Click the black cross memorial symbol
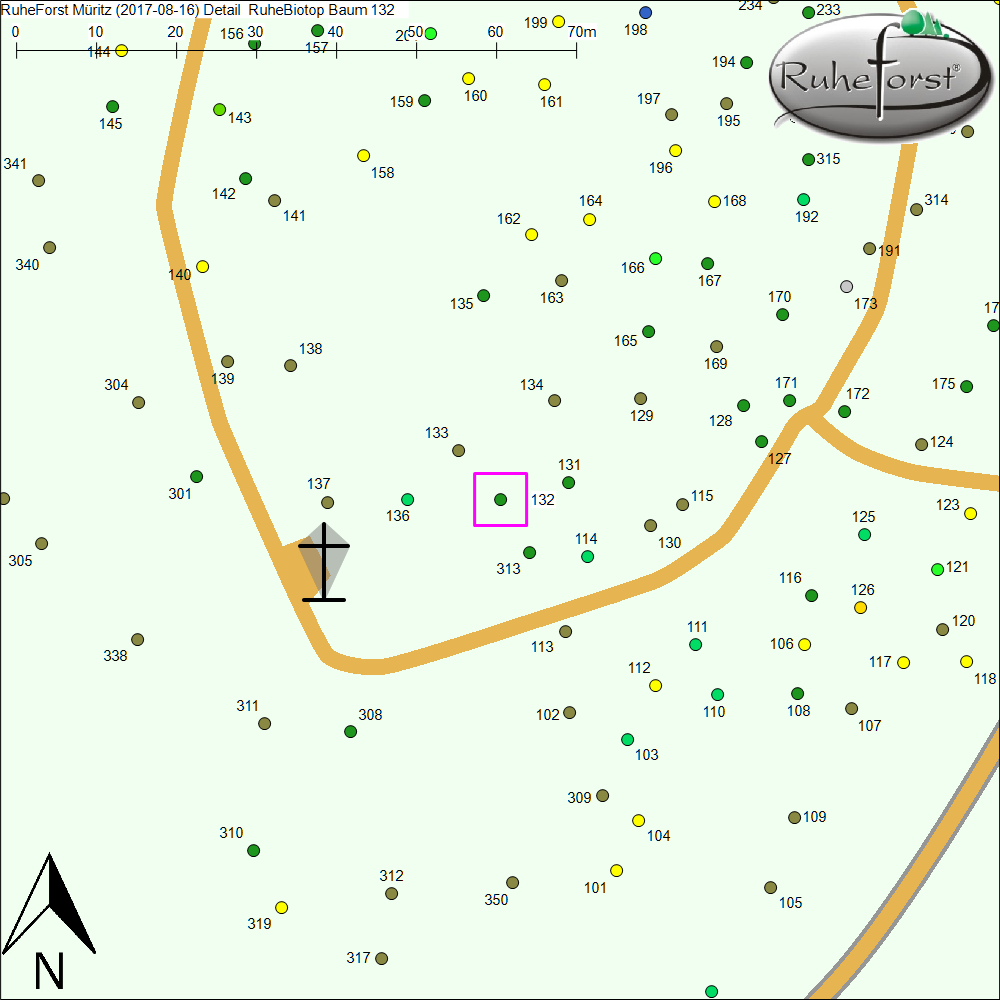The width and height of the screenshot is (1000, 1000). pyautogui.click(x=324, y=562)
